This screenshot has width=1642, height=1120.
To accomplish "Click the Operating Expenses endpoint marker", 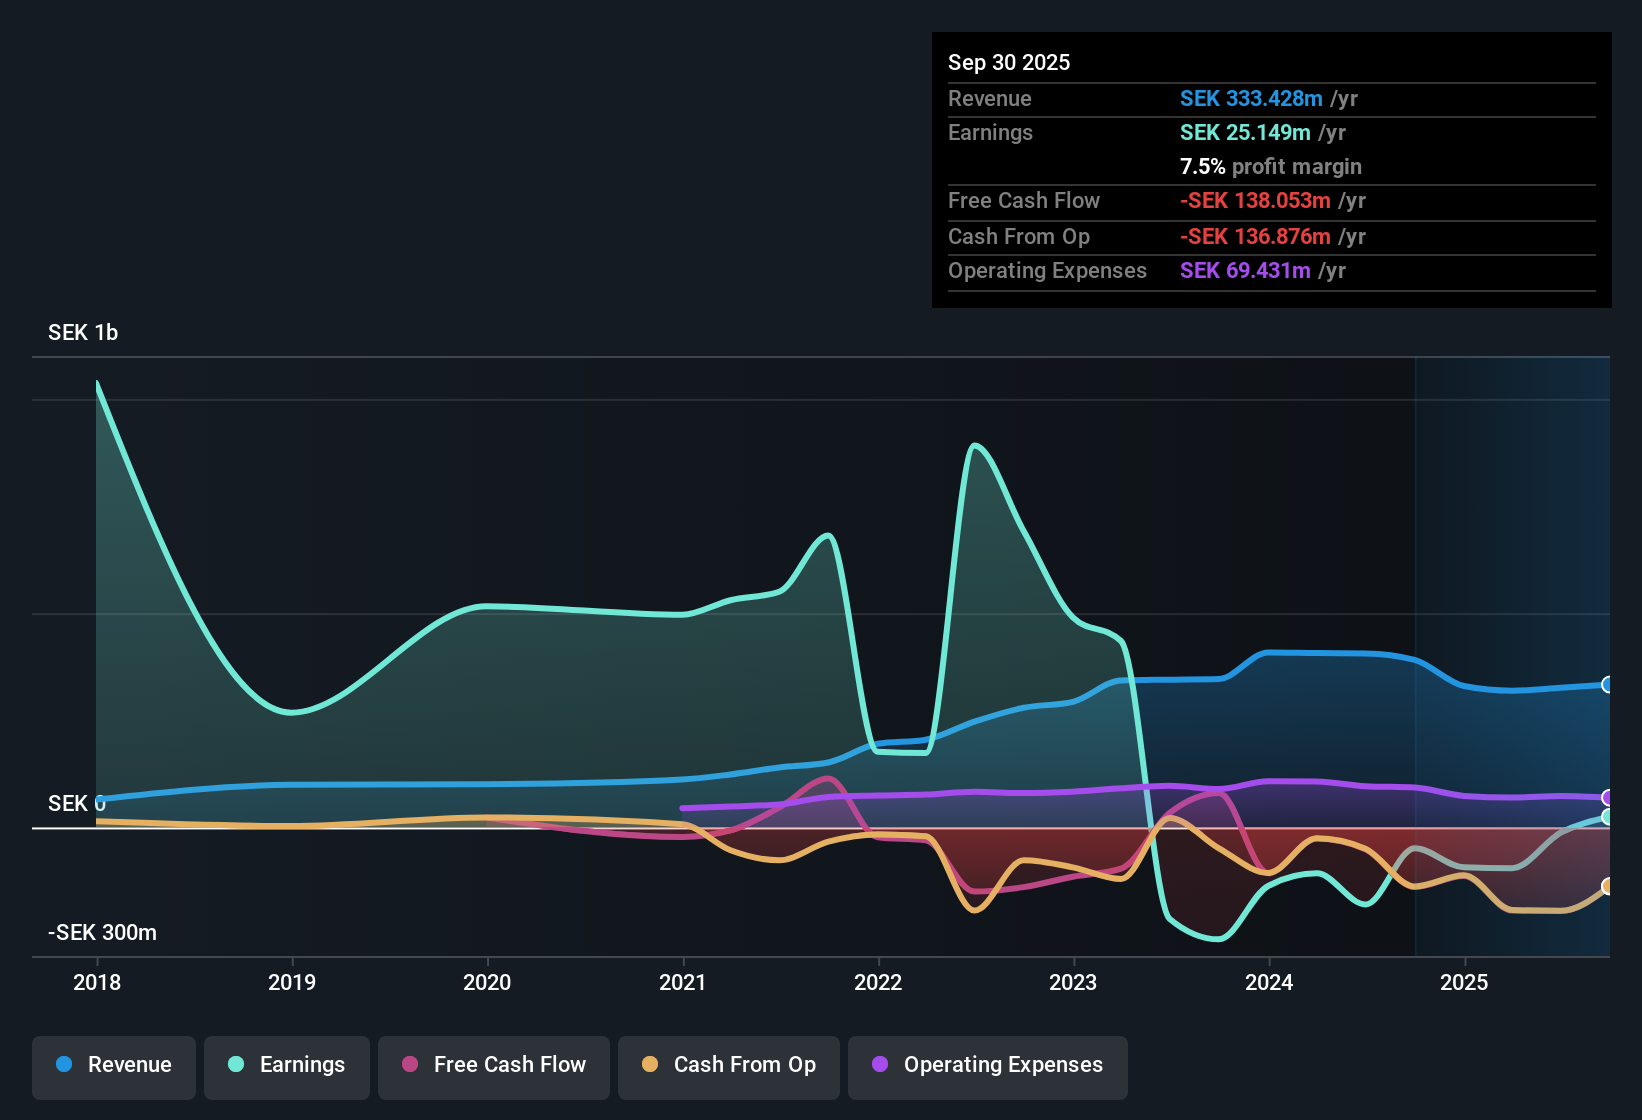I will coord(1606,796).
